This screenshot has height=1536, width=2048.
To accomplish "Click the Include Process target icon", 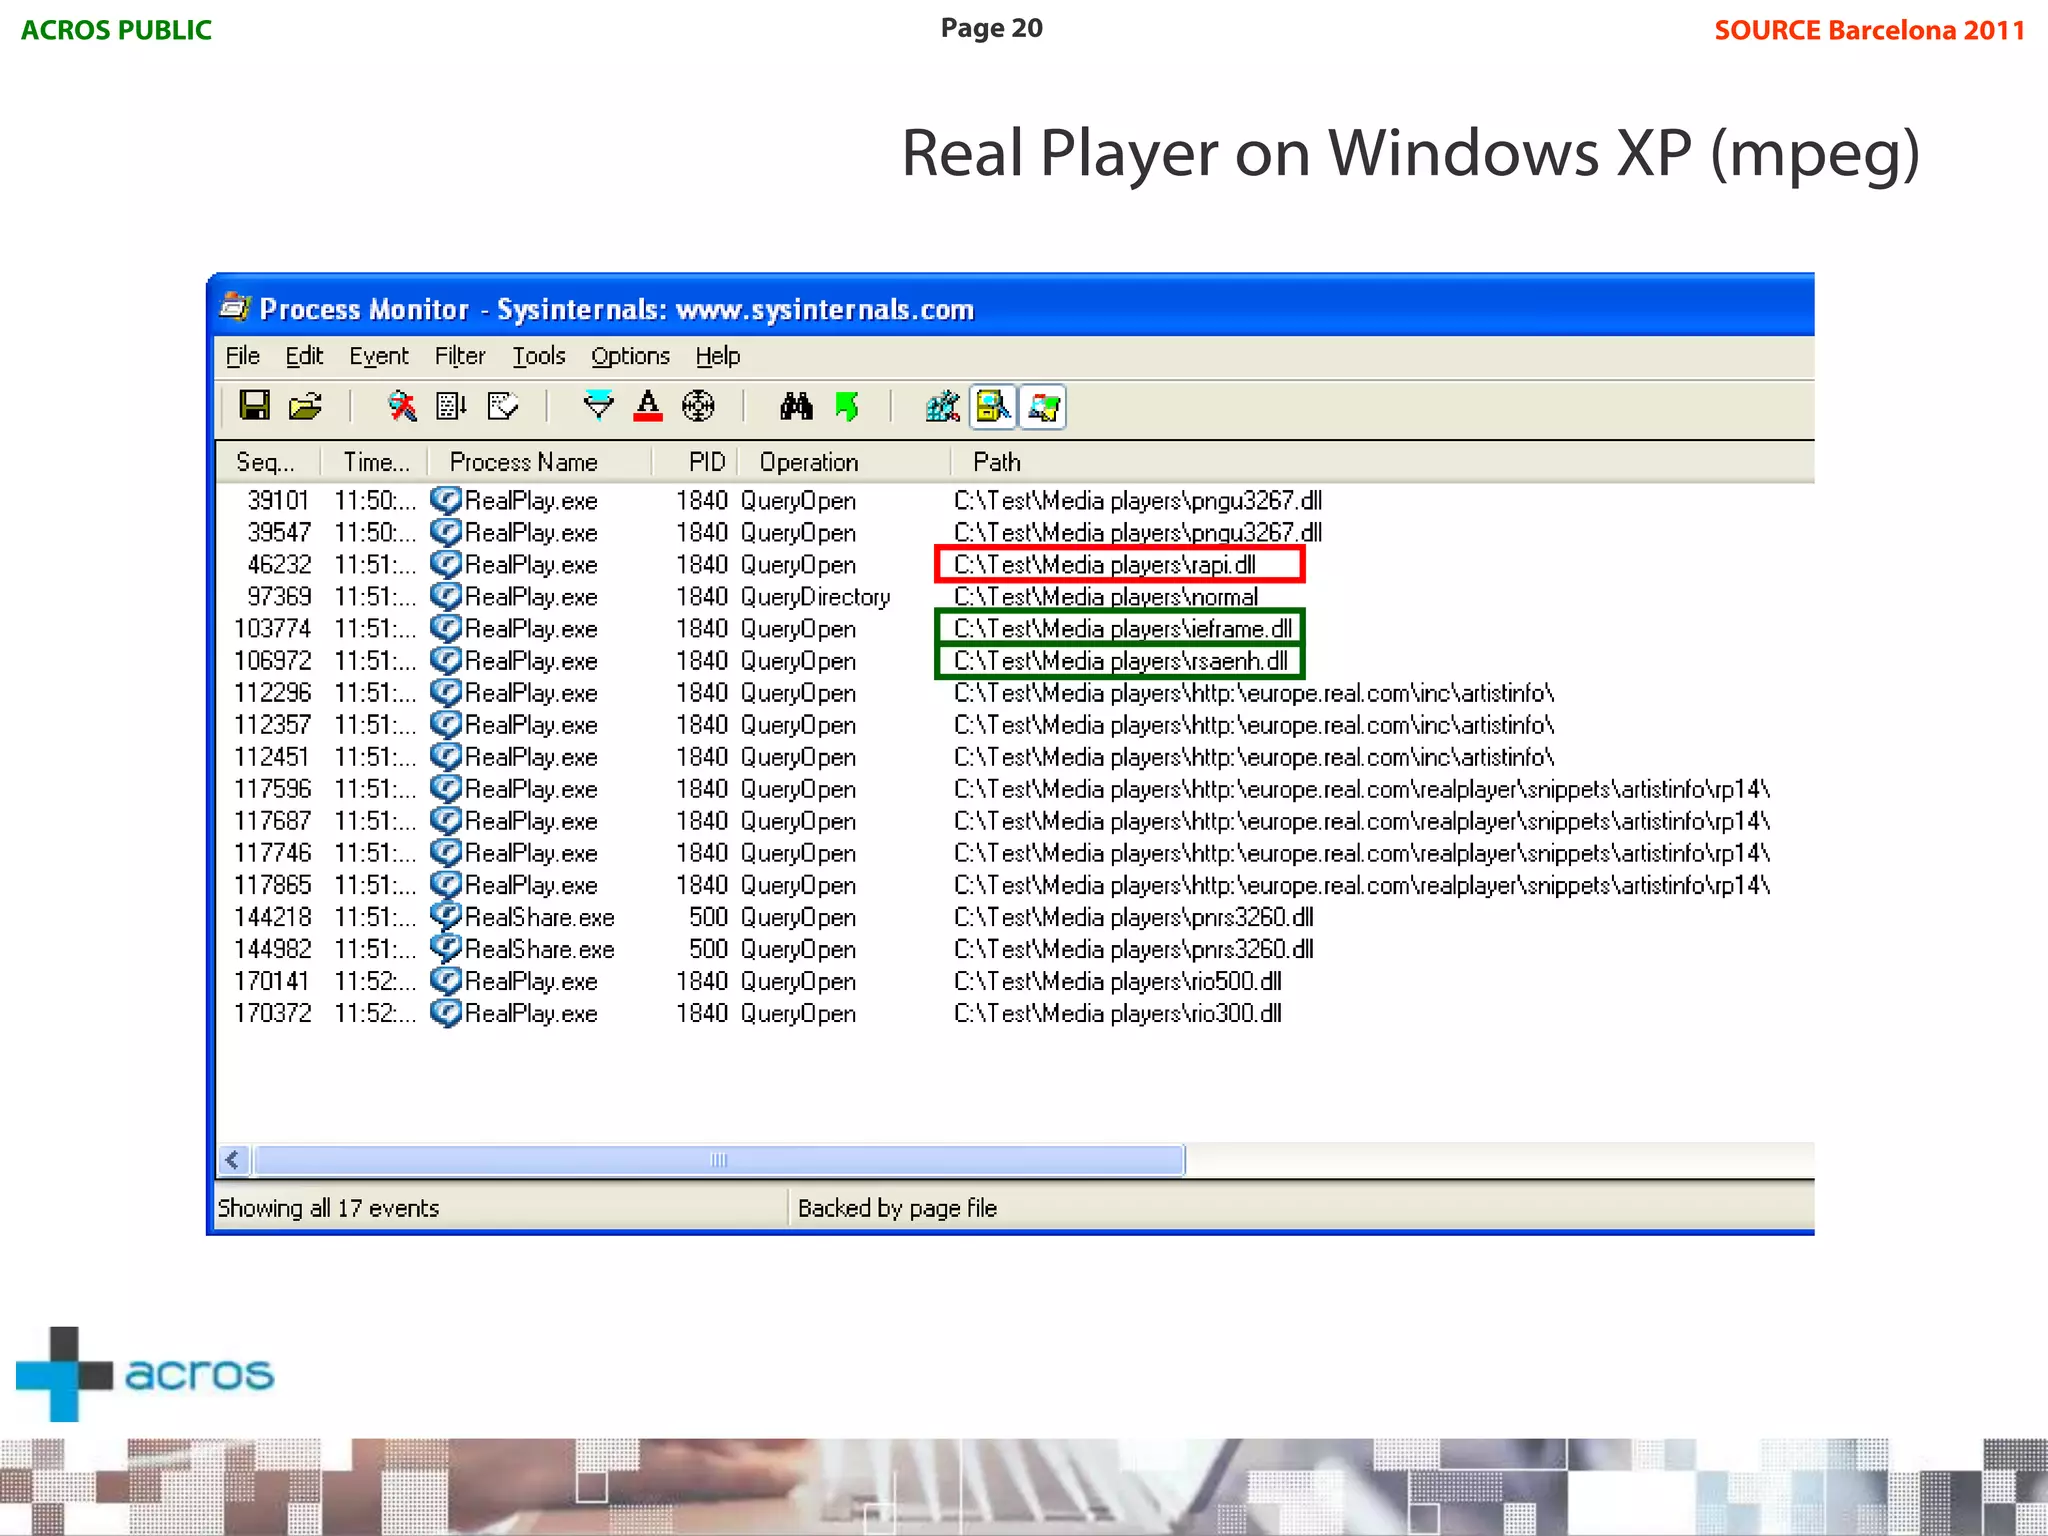I will (x=698, y=406).
